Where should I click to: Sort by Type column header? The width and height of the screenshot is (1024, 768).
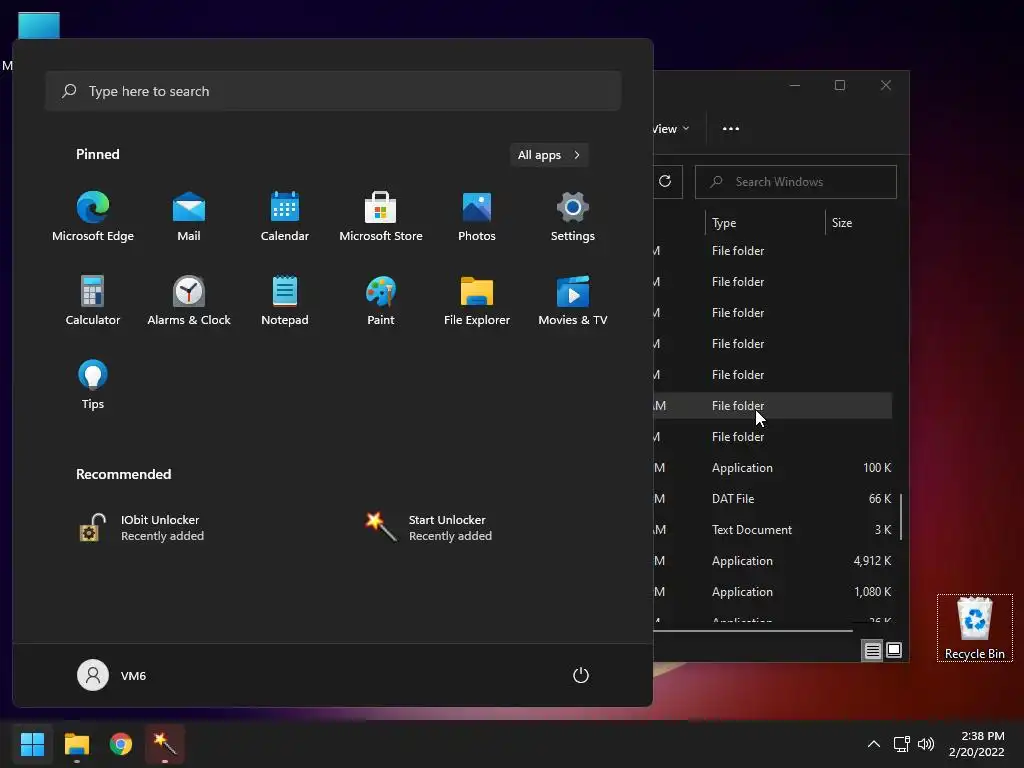pyautogui.click(x=765, y=223)
